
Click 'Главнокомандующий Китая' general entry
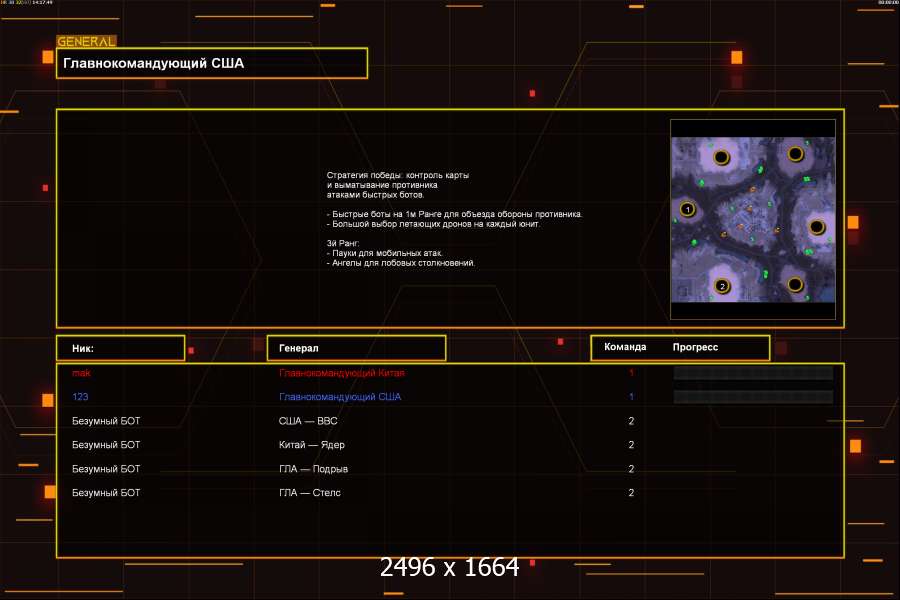(342, 373)
